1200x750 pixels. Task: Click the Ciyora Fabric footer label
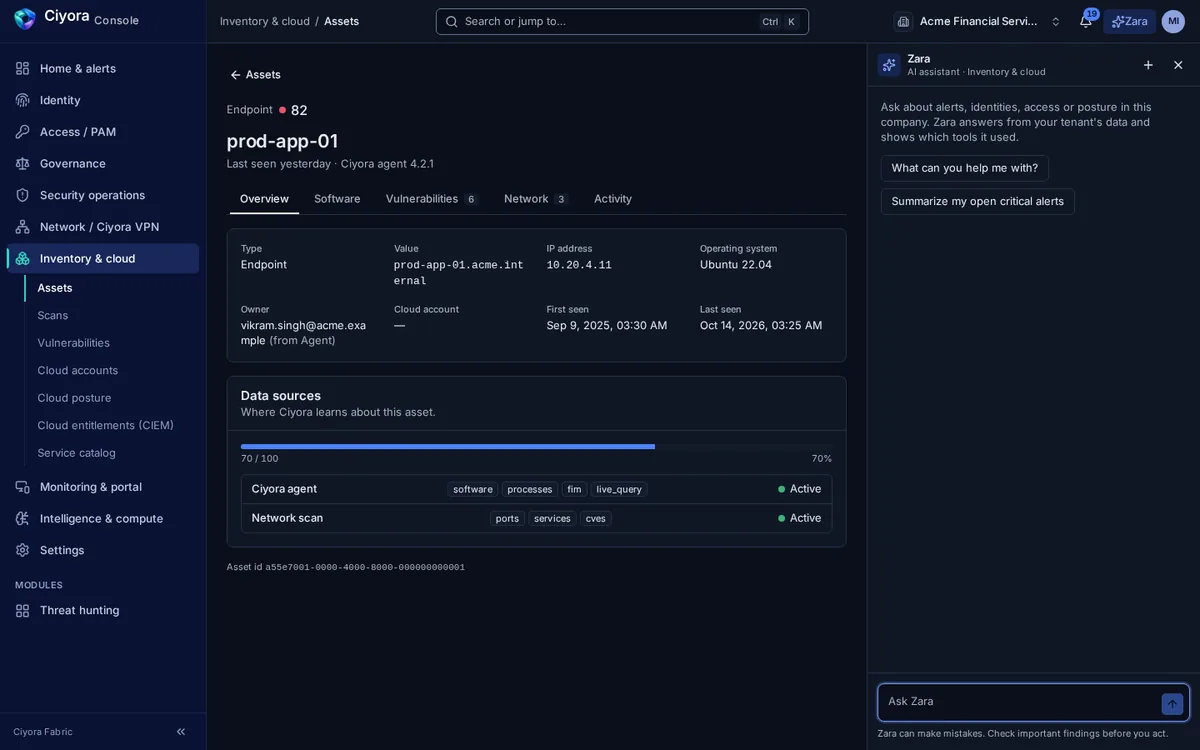pos(43,732)
